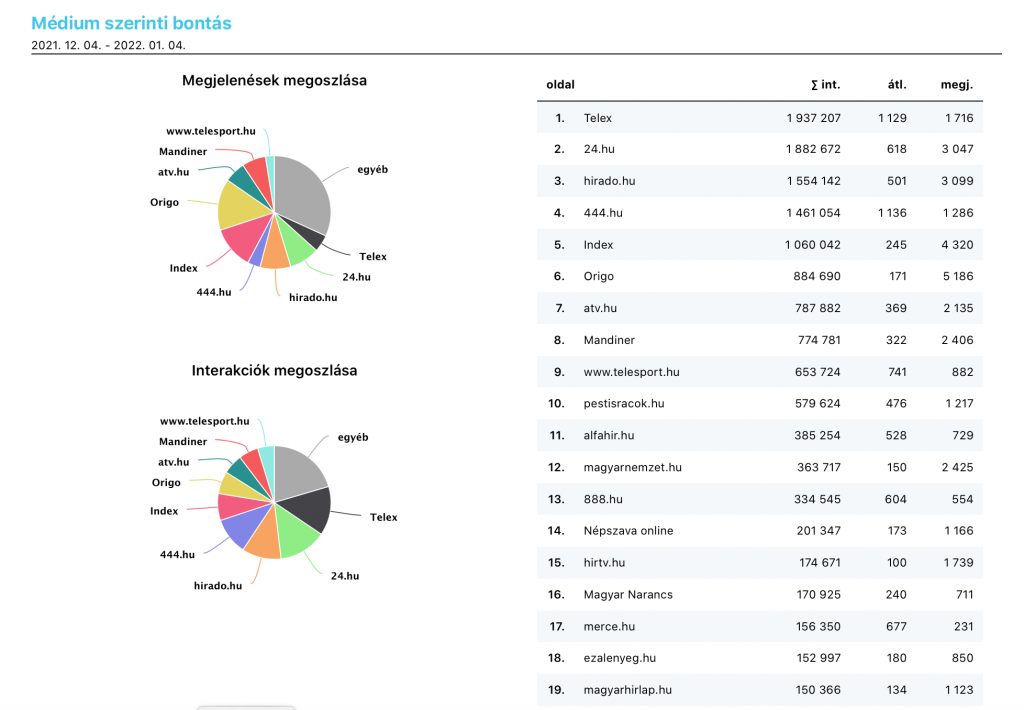Click the átl. column header

click(x=897, y=84)
